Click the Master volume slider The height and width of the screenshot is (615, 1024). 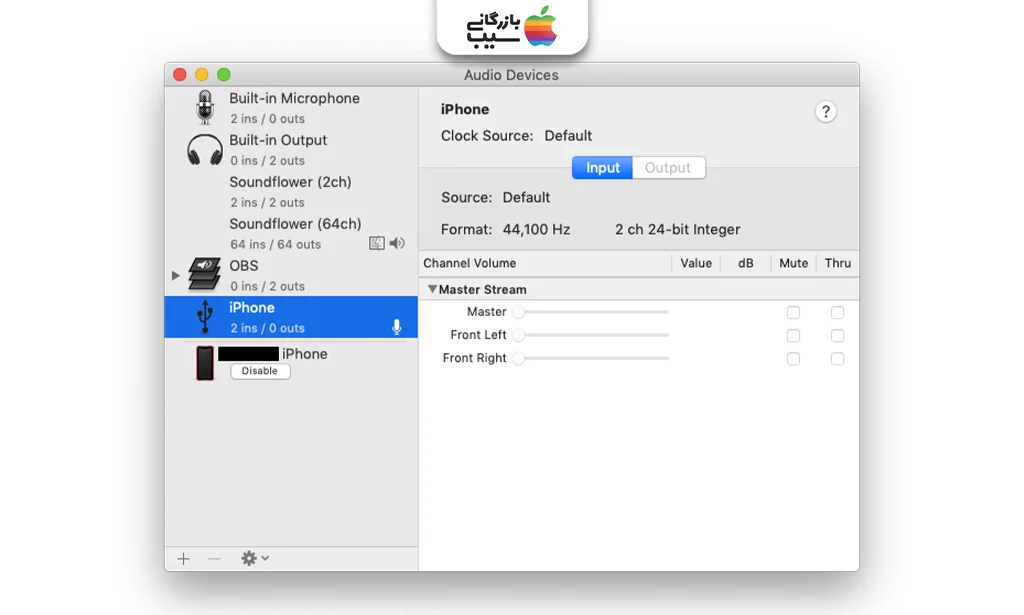point(591,312)
